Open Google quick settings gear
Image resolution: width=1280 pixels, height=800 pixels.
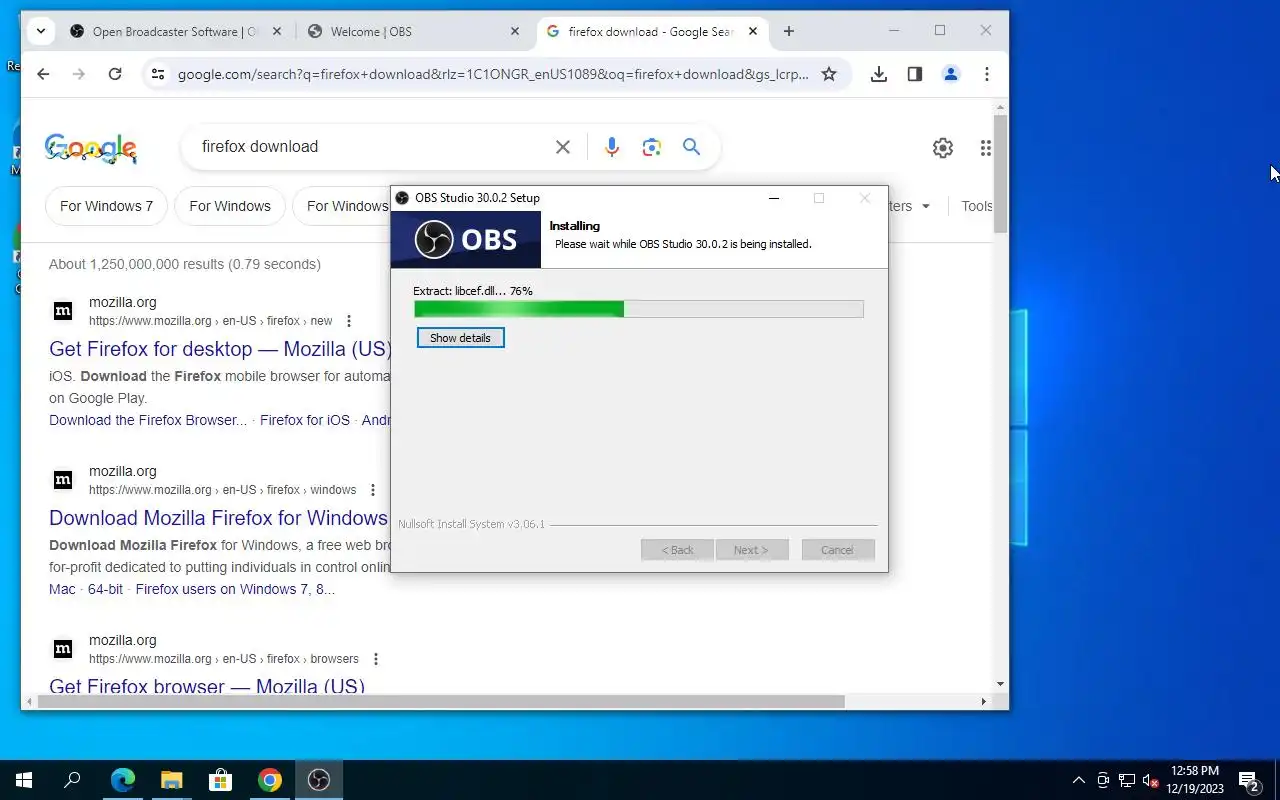pyautogui.click(x=943, y=148)
